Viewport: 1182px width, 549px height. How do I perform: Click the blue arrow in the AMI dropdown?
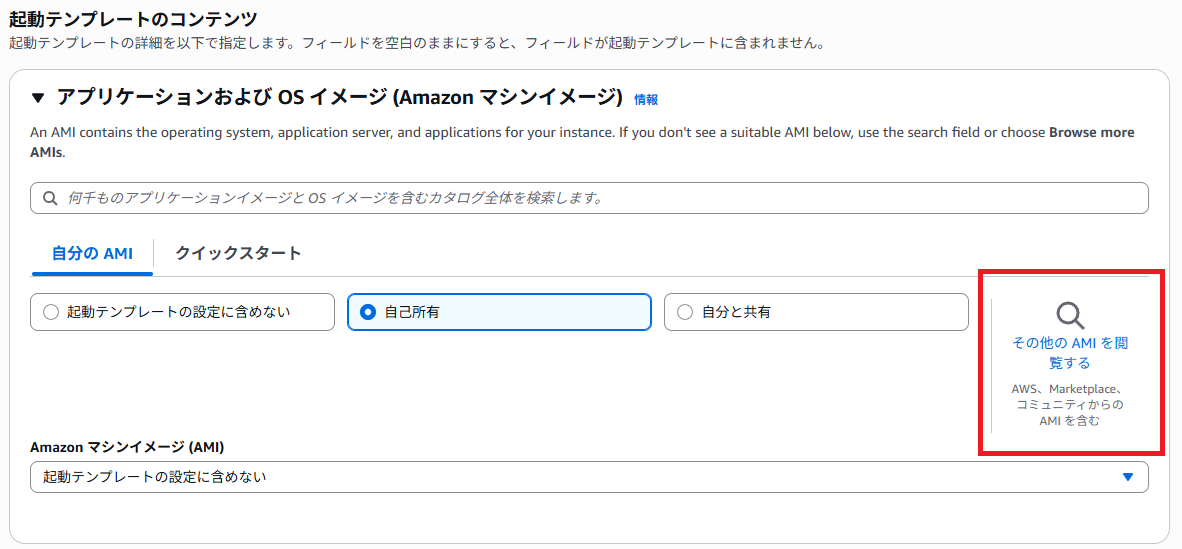(1128, 477)
